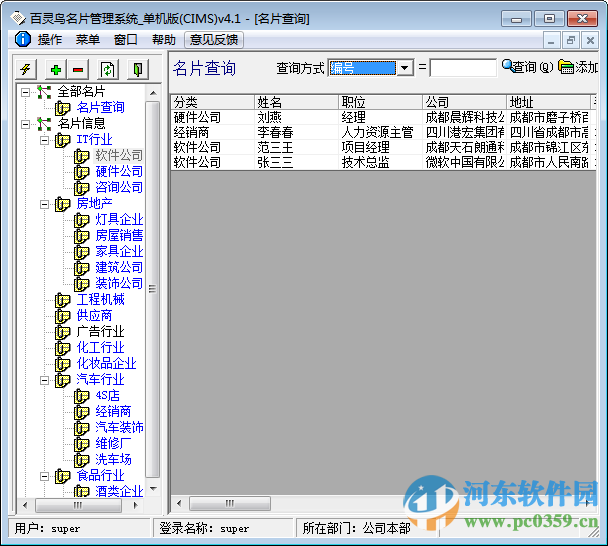Viewport: 608px width, 546px height.
Task: Sort by the 公司 column header
Action: coord(465,102)
